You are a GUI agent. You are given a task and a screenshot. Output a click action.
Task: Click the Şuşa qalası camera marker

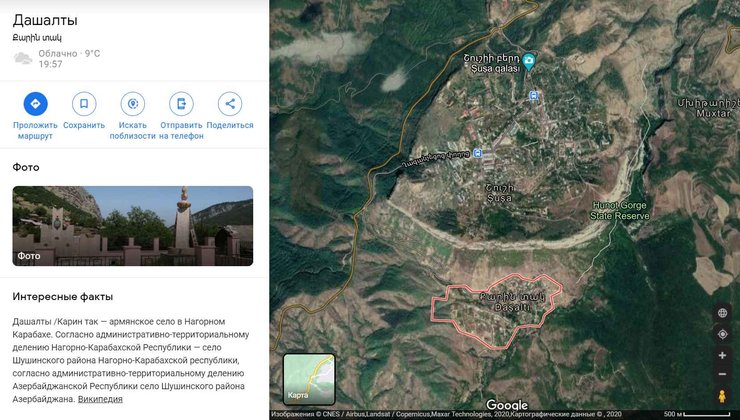click(x=532, y=64)
